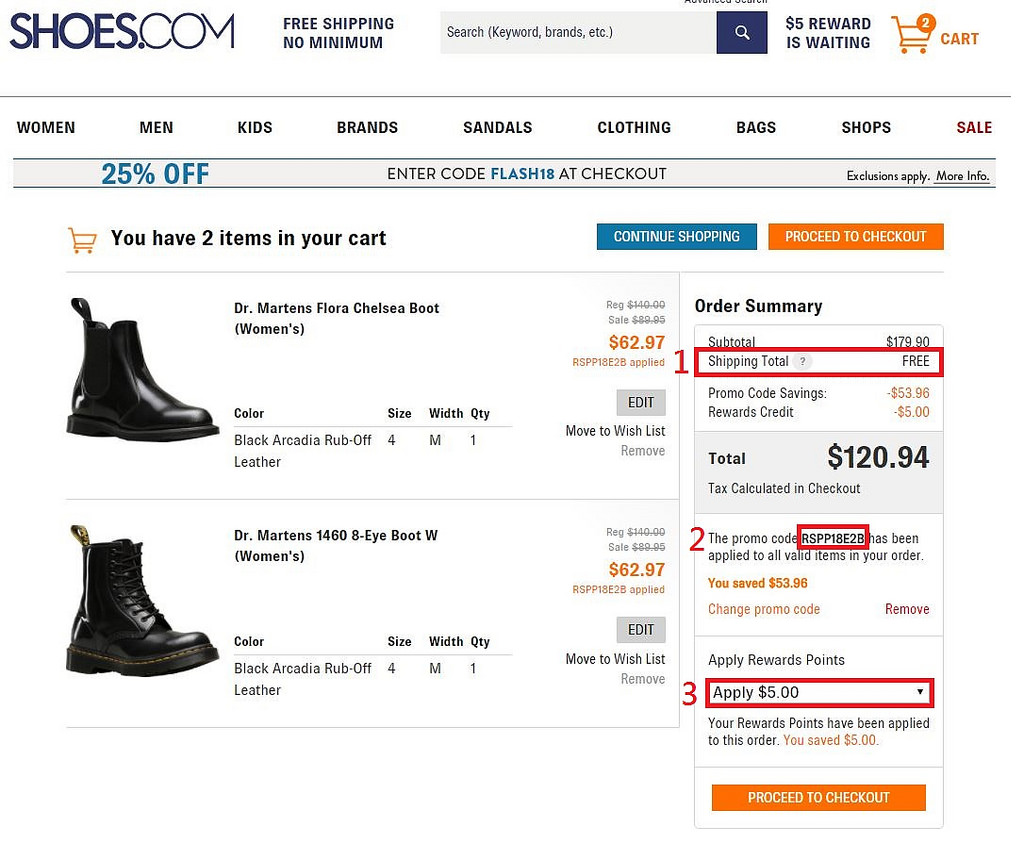1024x843 pixels.
Task: Open the shopping cart icon
Action: pyautogui.click(x=911, y=35)
